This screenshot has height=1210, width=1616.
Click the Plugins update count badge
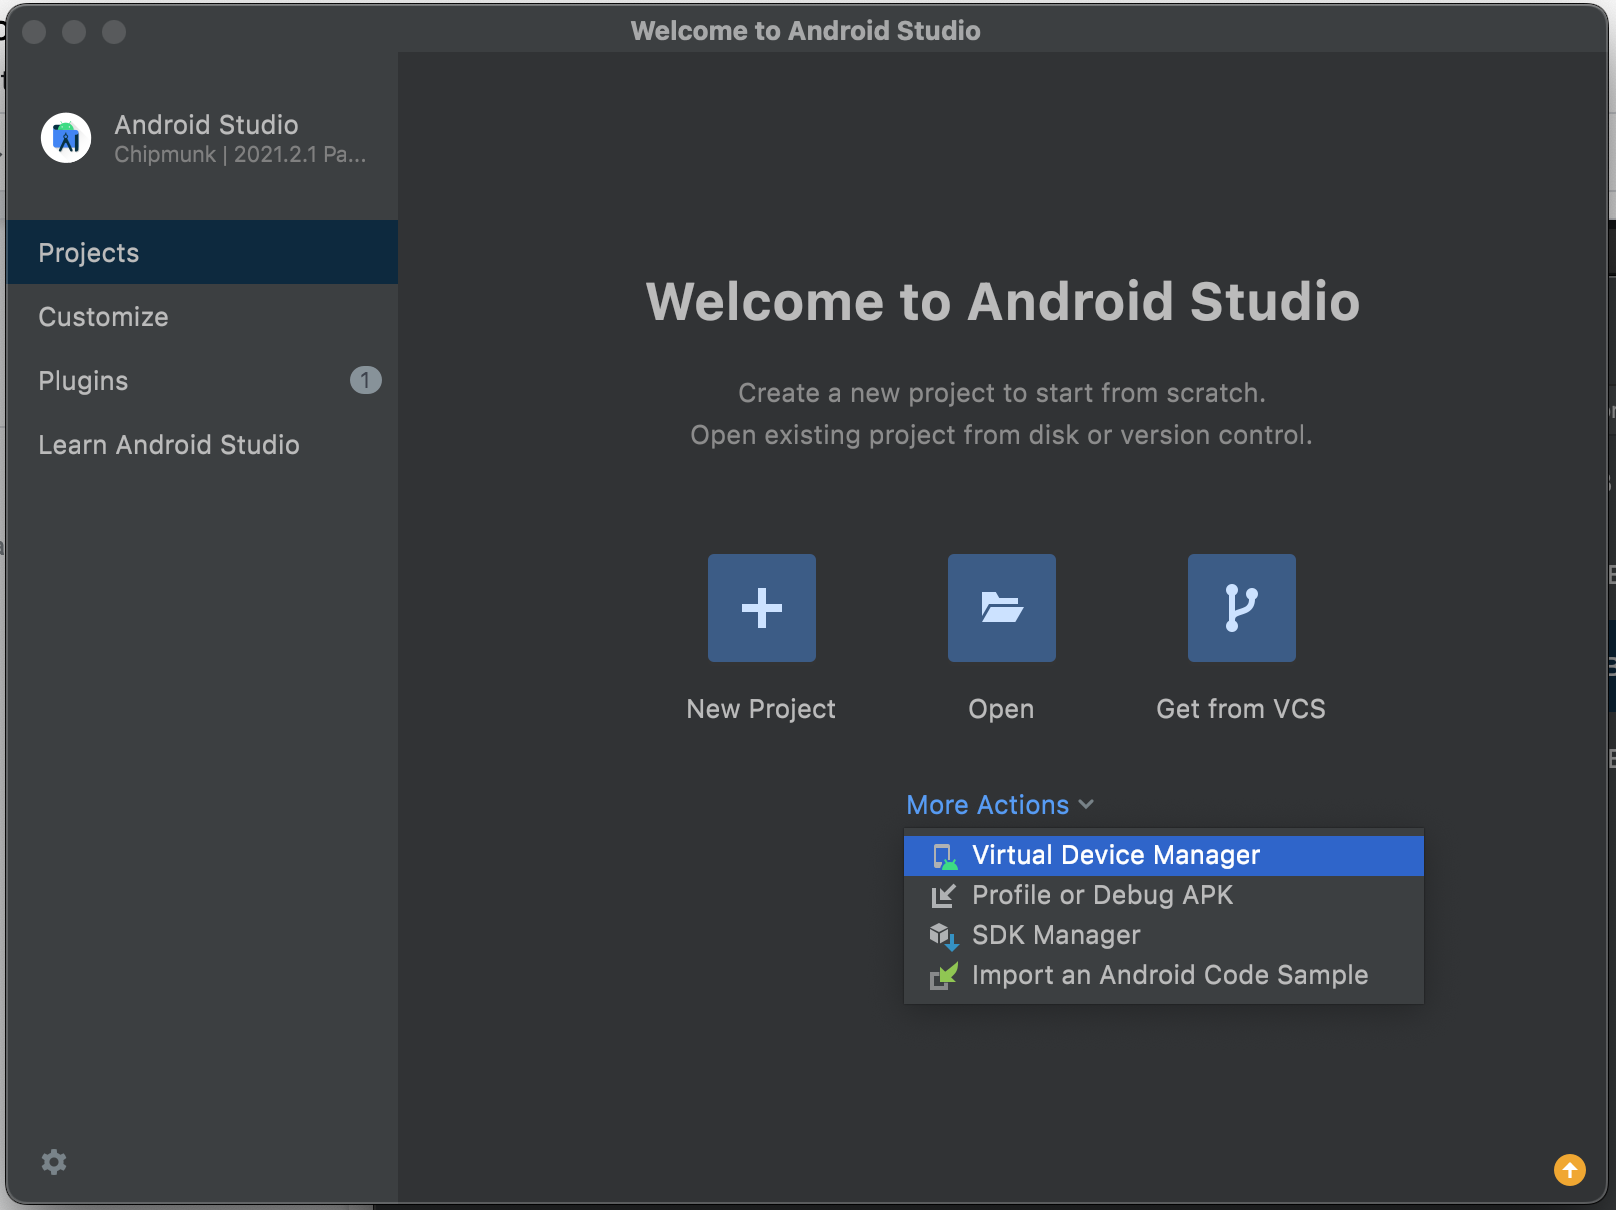pos(366,380)
